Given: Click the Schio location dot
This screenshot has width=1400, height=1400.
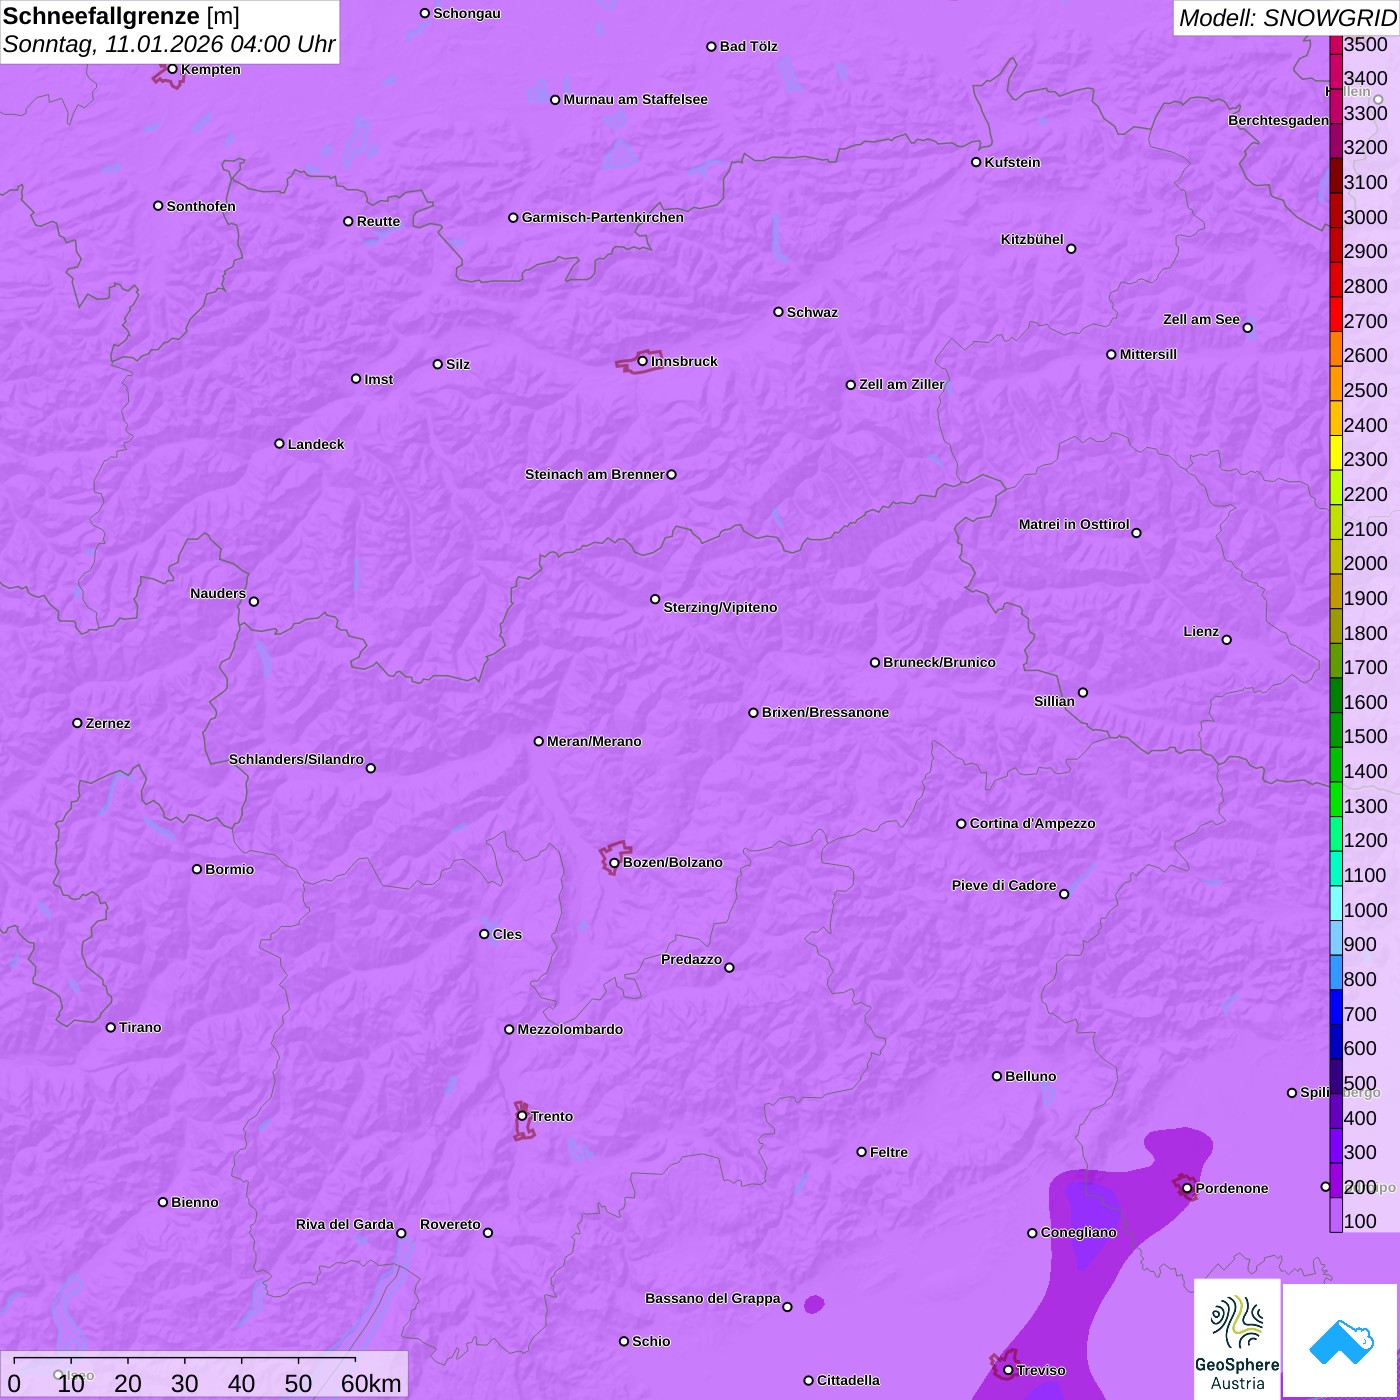Looking at the screenshot, I should [x=624, y=1342].
